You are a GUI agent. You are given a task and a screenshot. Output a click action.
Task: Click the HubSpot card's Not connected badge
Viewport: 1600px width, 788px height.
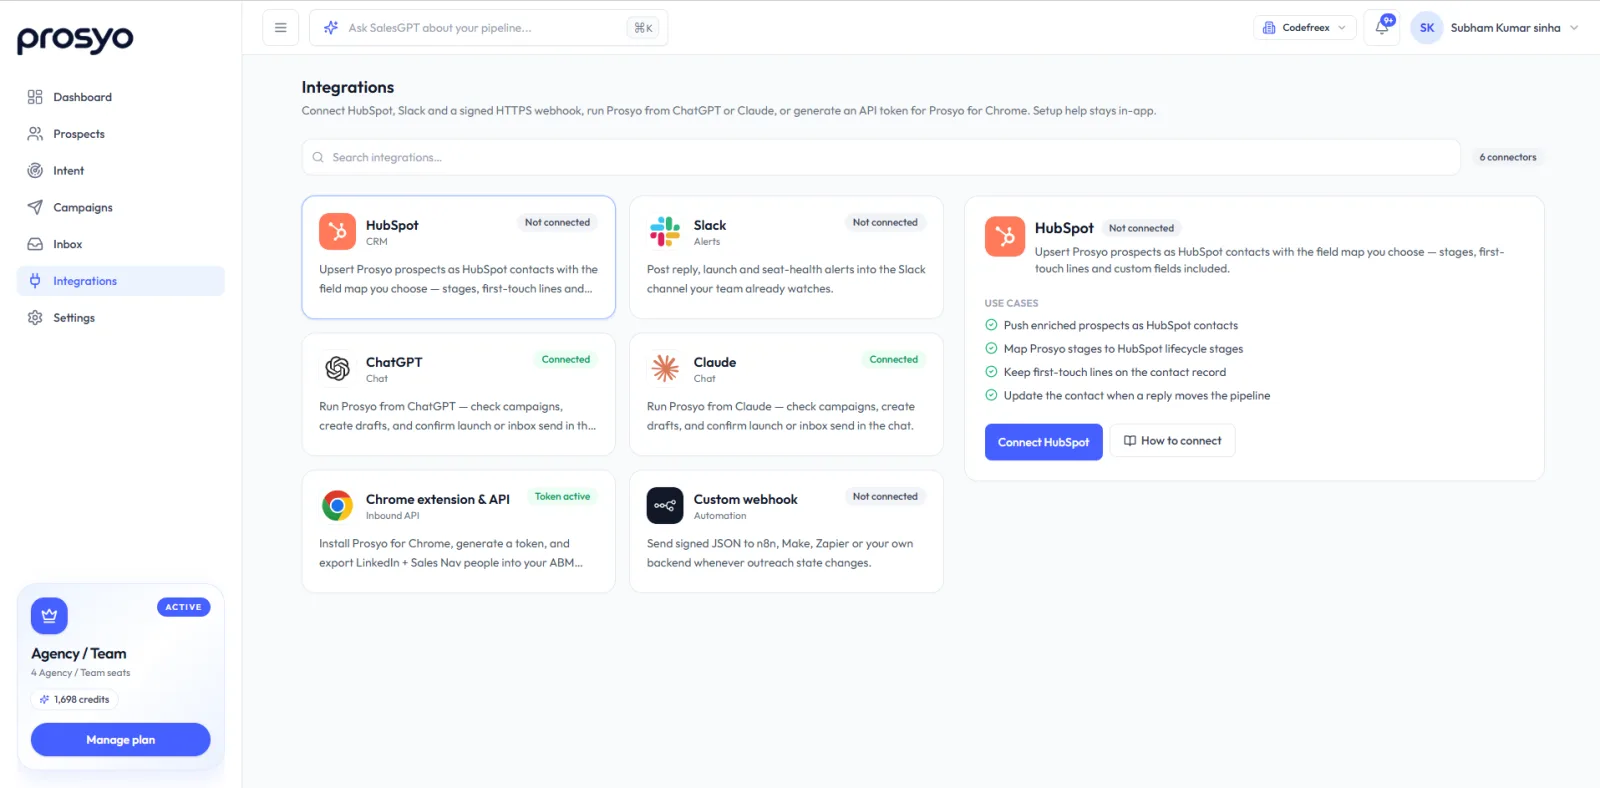pyautogui.click(x=557, y=223)
